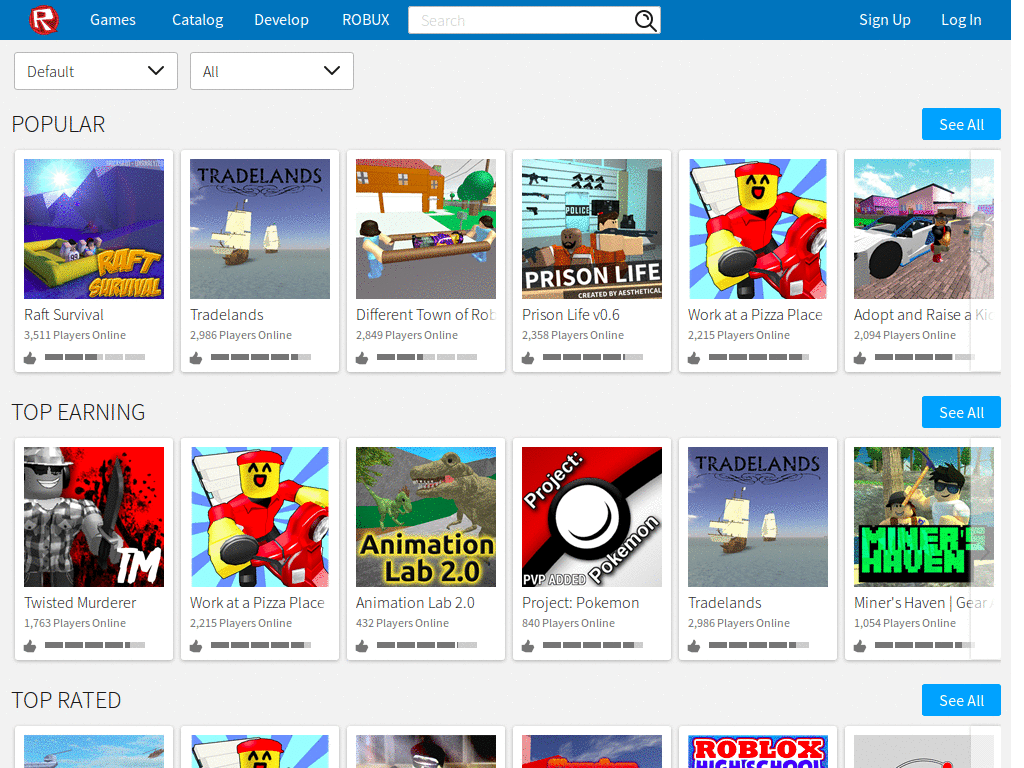Click the search magnifier icon
1024x768 pixels.
click(x=645, y=19)
